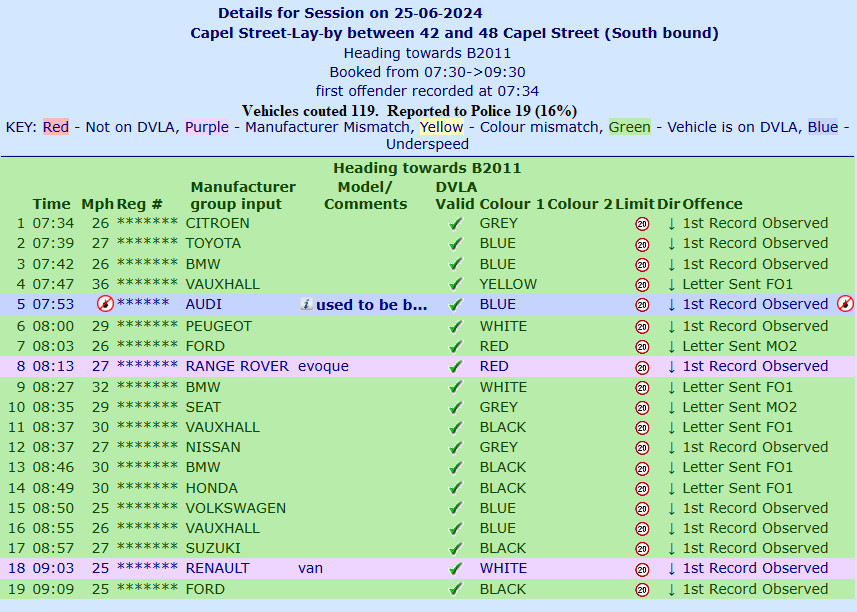Click the Colour 1 column header
The width and height of the screenshot is (857, 612).
click(512, 204)
